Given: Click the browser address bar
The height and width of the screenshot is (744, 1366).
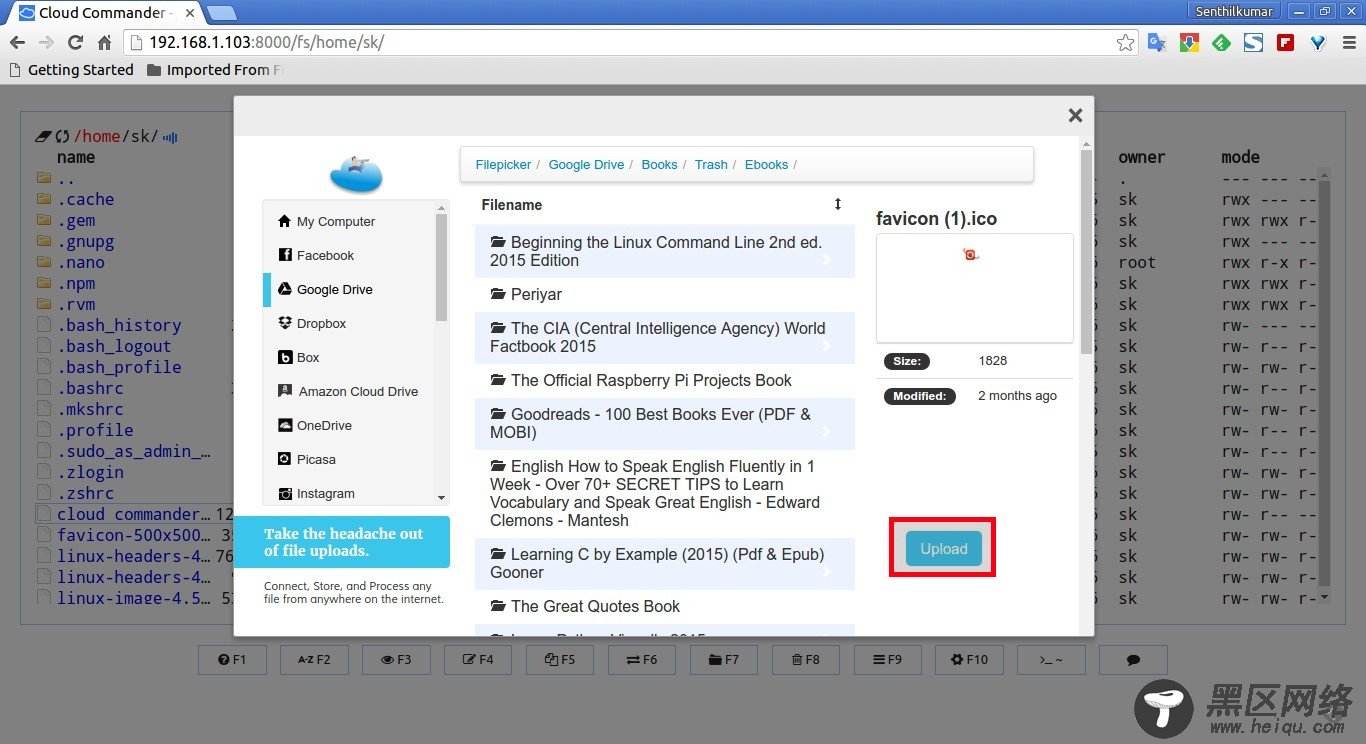Looking at the screenshot, I should coord(630,43).
